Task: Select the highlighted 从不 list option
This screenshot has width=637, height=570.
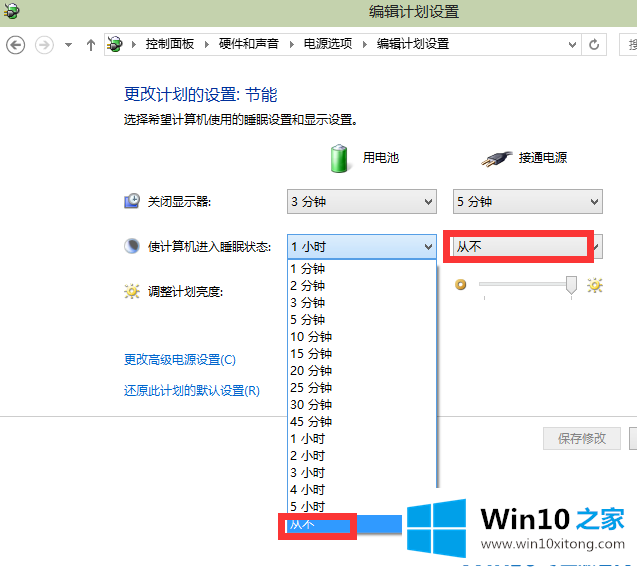Action: [x=345, y=524]
